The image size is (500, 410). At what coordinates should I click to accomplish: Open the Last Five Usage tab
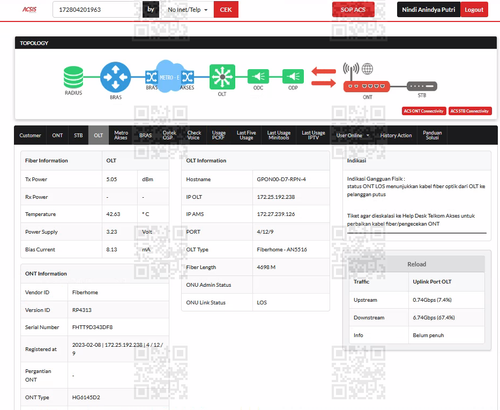[246, 135]
